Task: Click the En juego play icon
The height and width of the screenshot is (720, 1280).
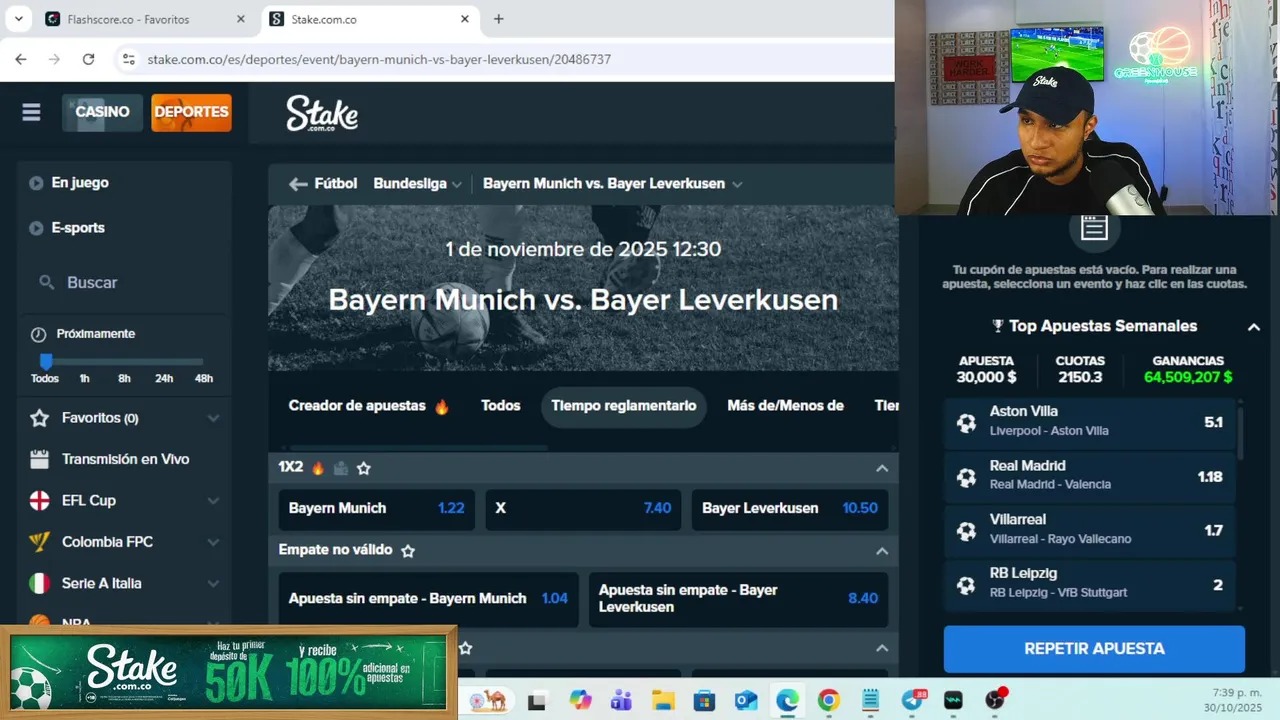Action: pos(37,183)
